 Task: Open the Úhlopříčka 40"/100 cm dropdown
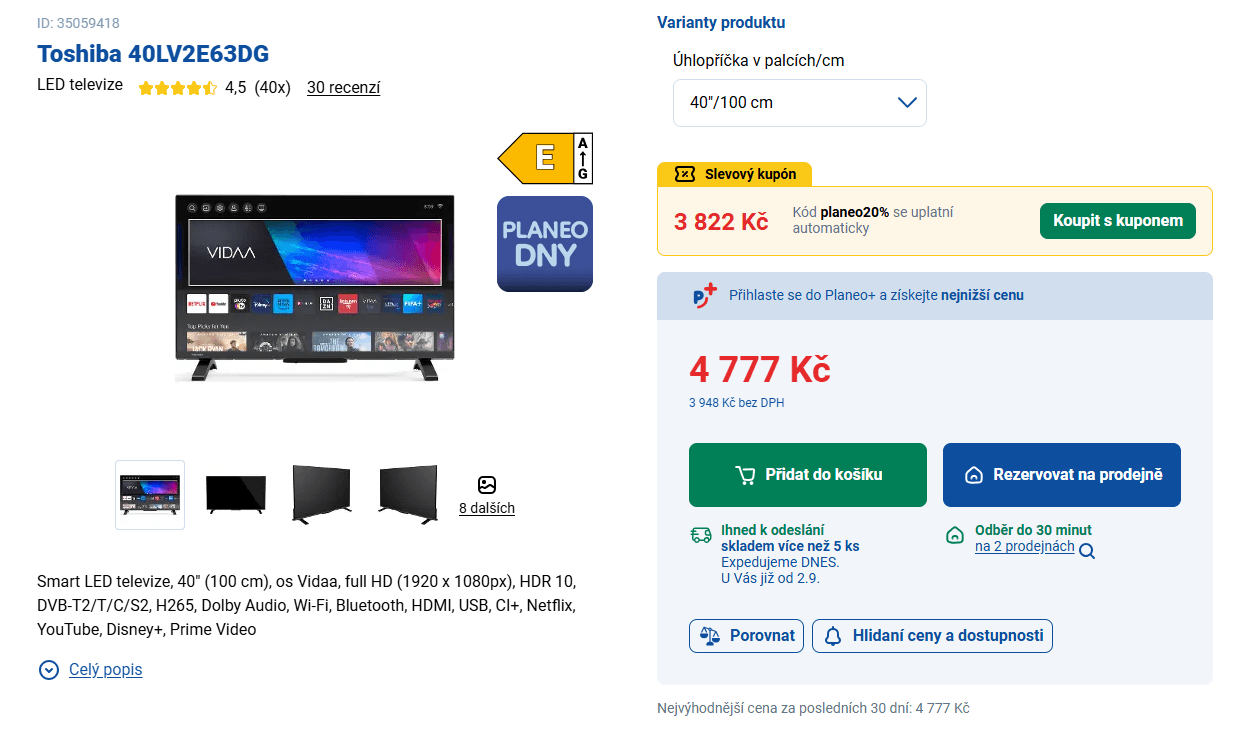800,103
